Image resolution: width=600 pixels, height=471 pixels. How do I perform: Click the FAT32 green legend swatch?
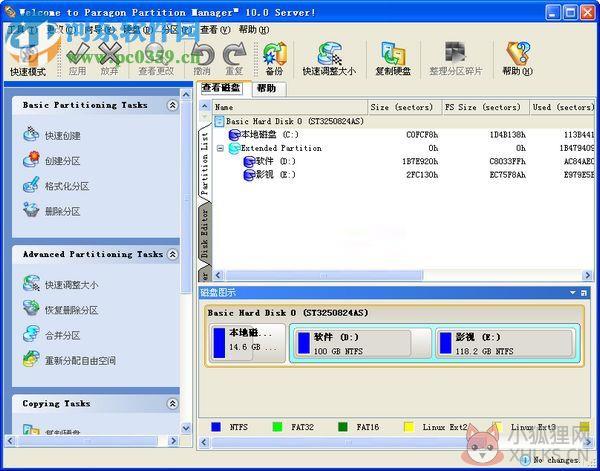pos(277,427)
